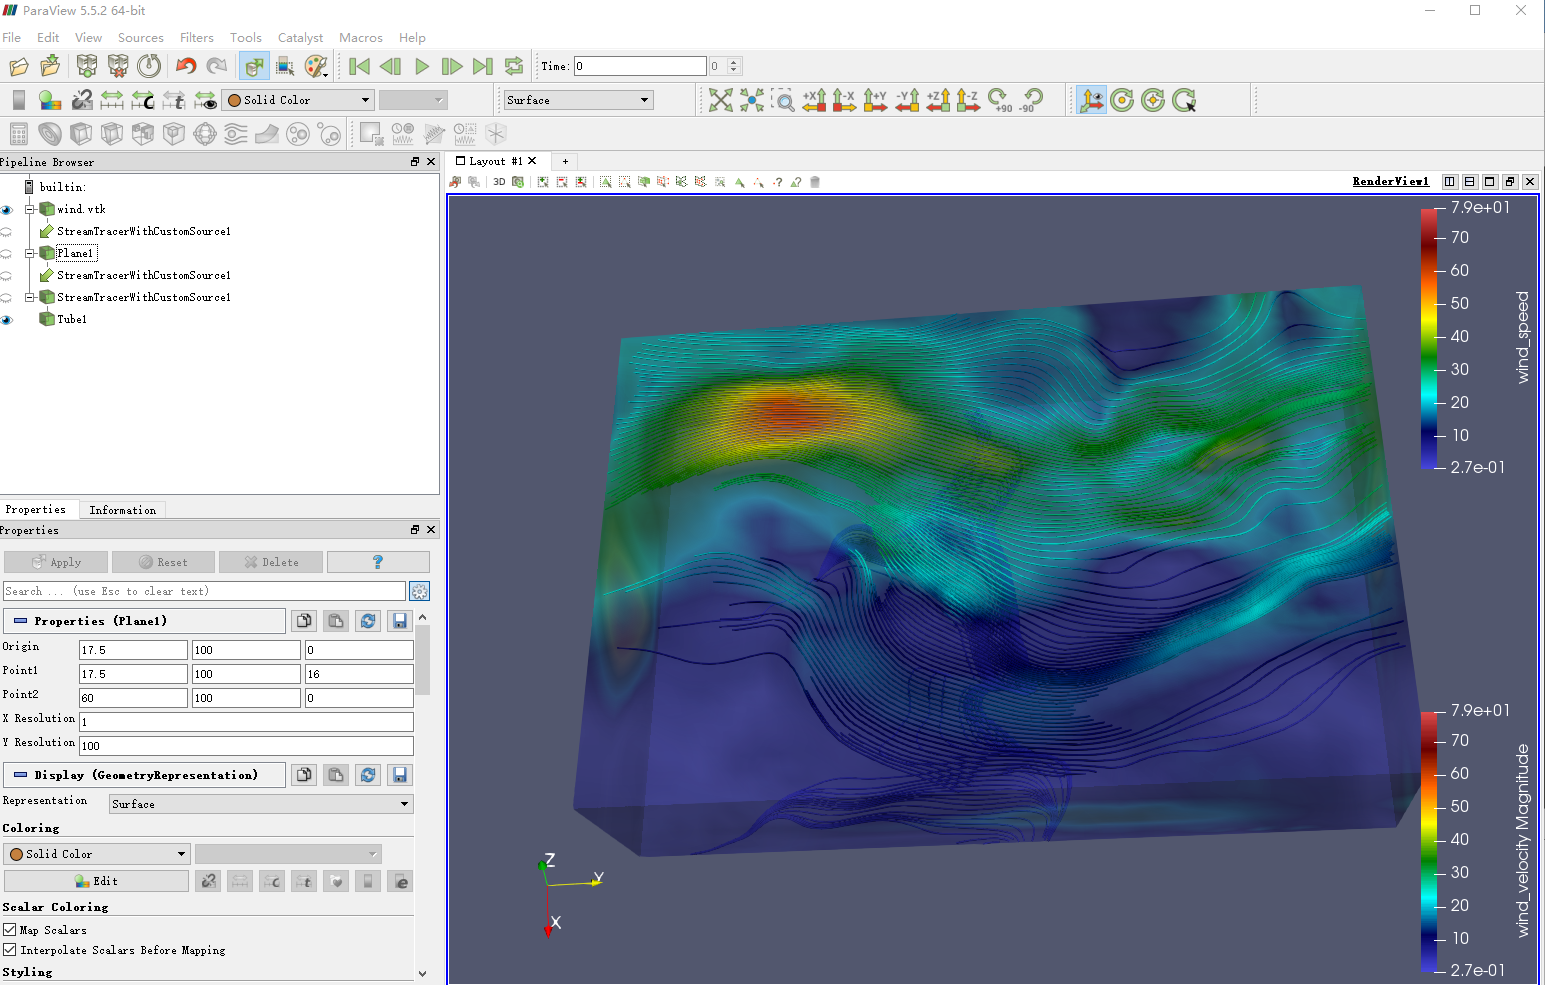Toggle Interpolate Scalars Before Mapping
Screen dimensions: 1545x985
pos(10,950)
